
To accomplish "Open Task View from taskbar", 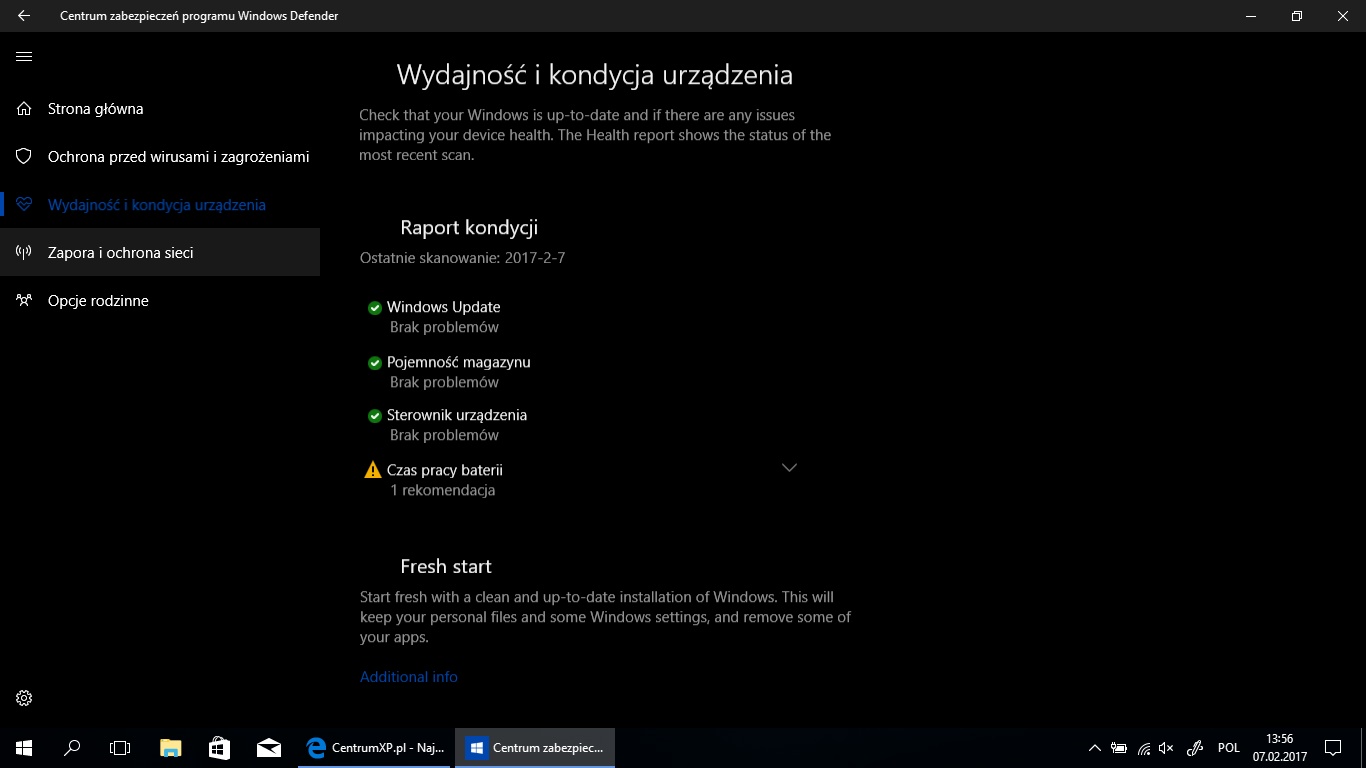I will click(120, 748).
